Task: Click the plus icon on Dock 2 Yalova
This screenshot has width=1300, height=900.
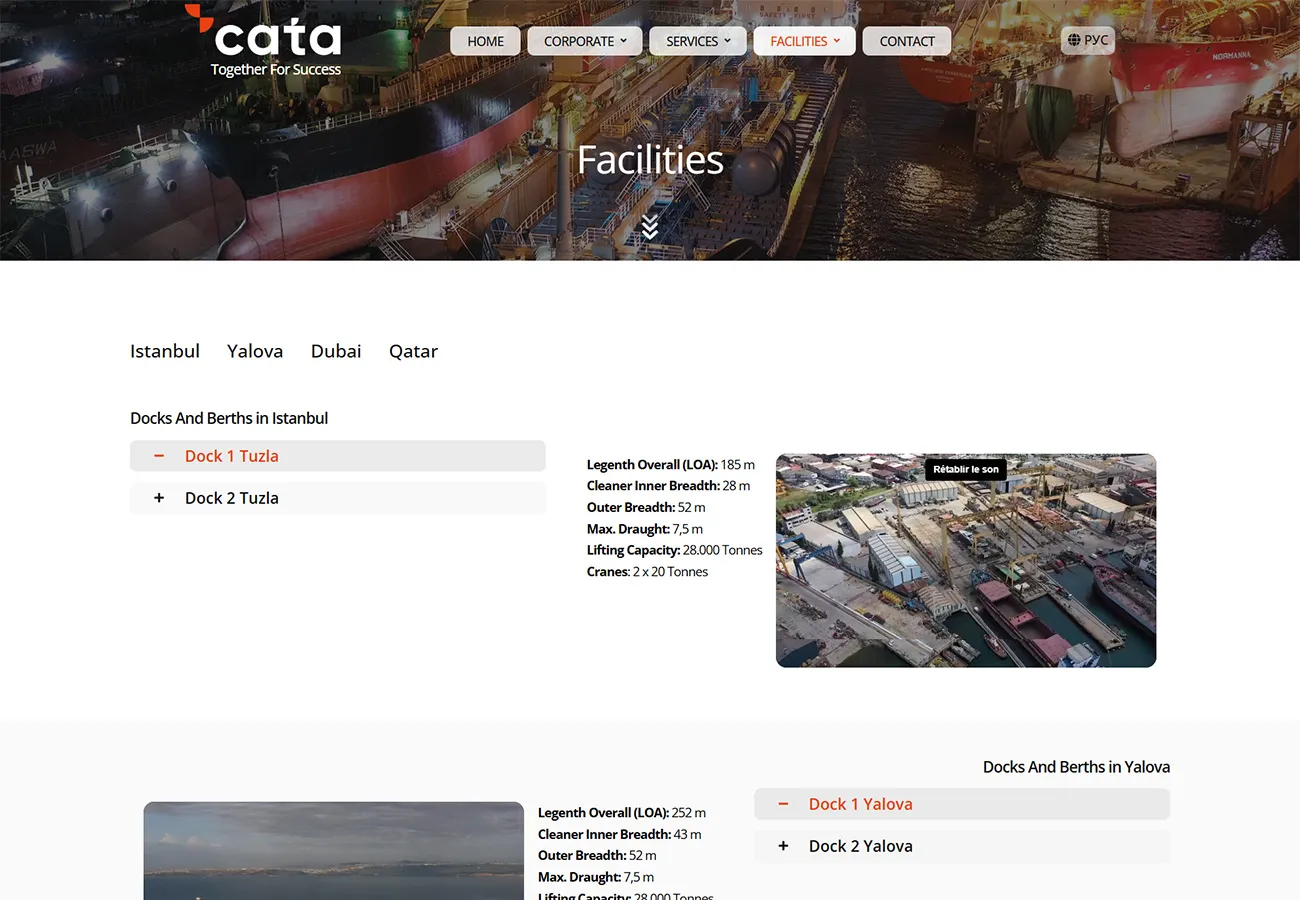Action: [783, 845]
